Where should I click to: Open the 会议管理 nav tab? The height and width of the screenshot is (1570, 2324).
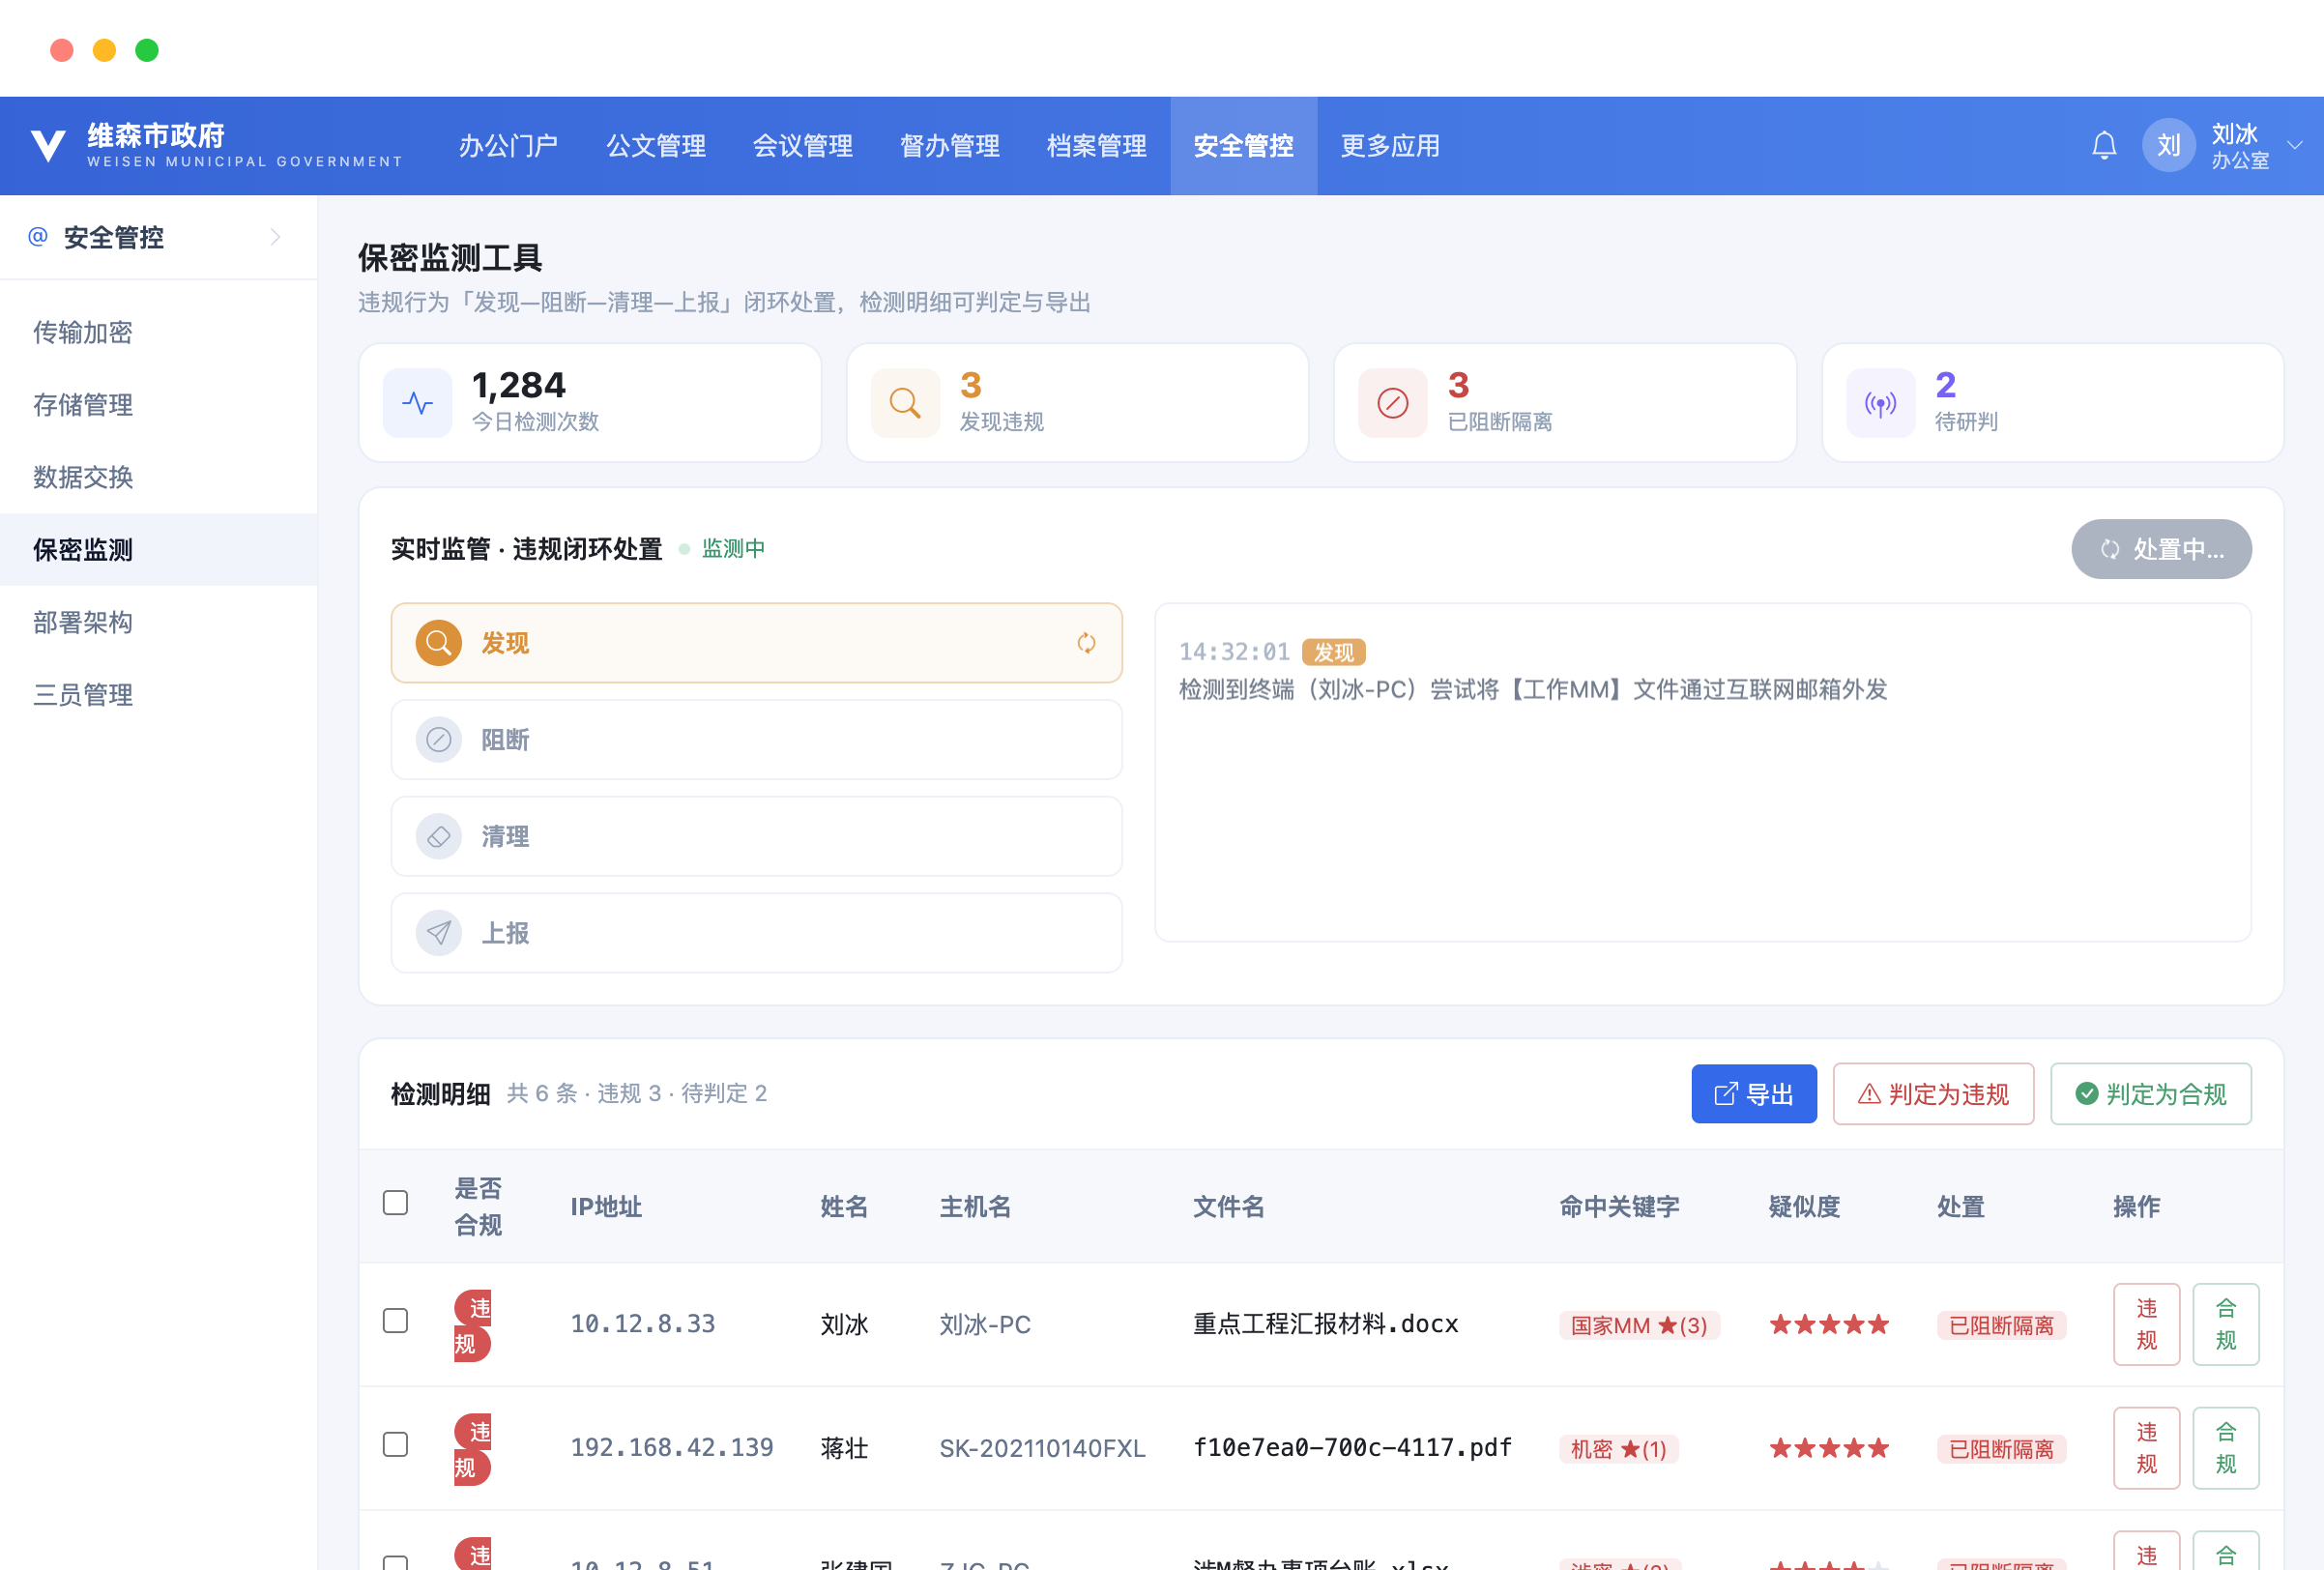[803, 146]
